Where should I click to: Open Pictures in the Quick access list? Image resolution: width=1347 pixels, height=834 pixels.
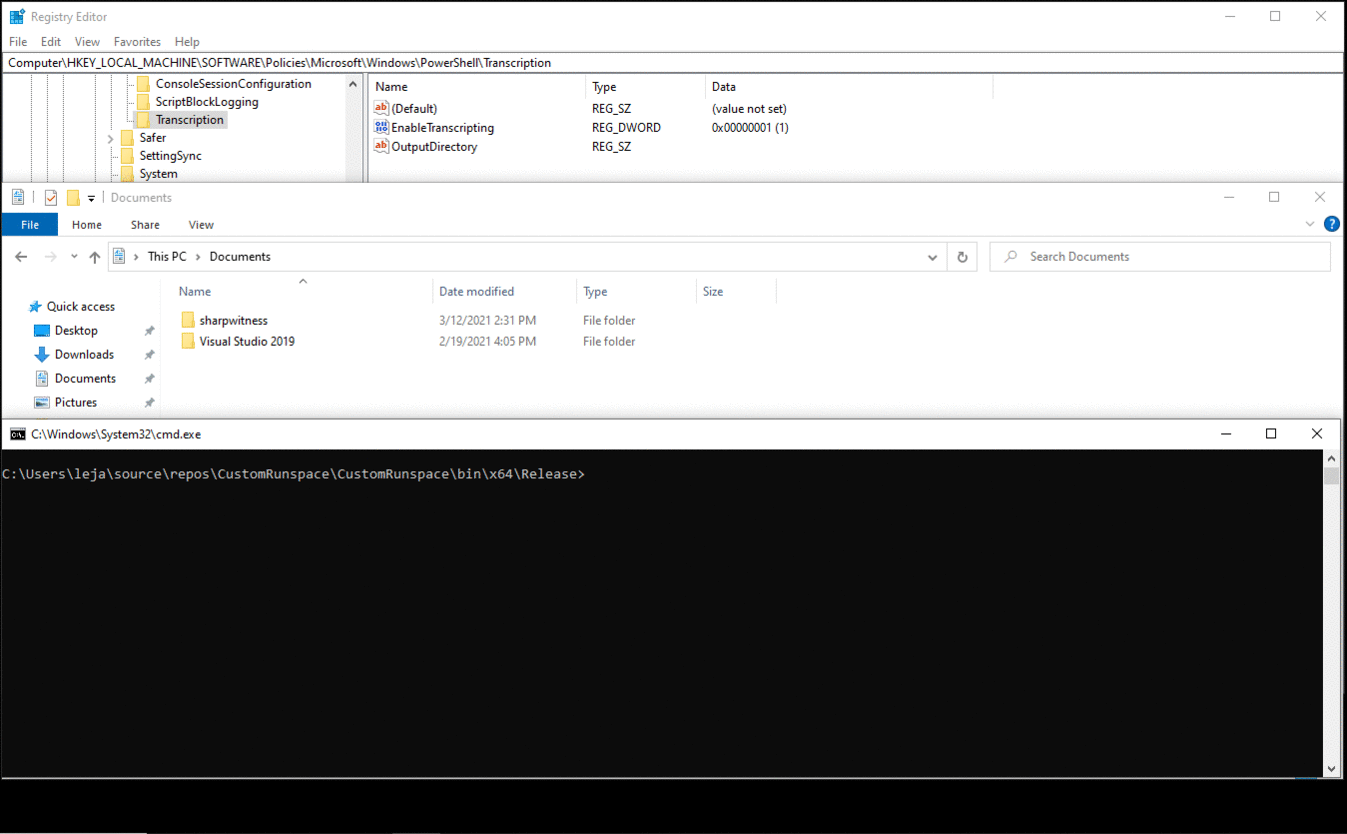(76, 403)
